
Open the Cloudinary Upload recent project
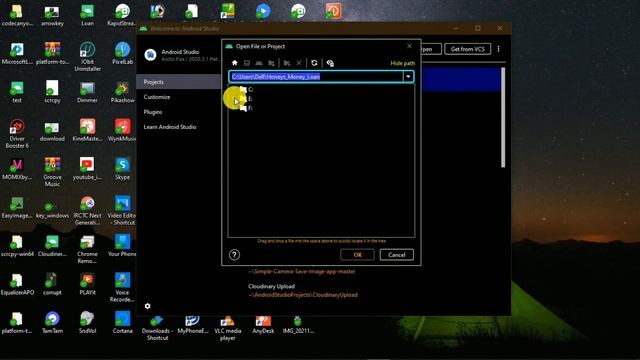[x=303, y=291]
